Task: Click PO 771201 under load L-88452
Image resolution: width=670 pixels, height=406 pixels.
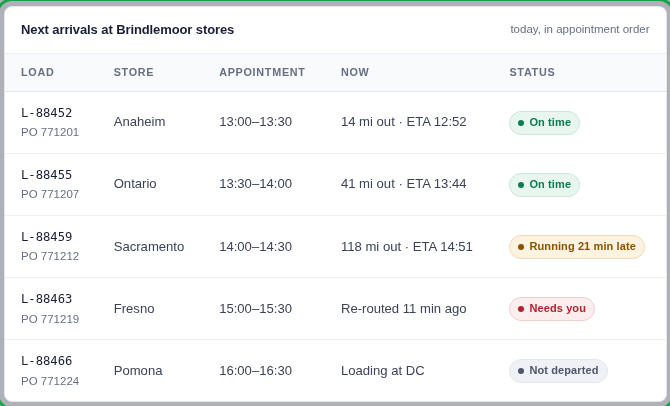Action: click(x=50, y=132)
